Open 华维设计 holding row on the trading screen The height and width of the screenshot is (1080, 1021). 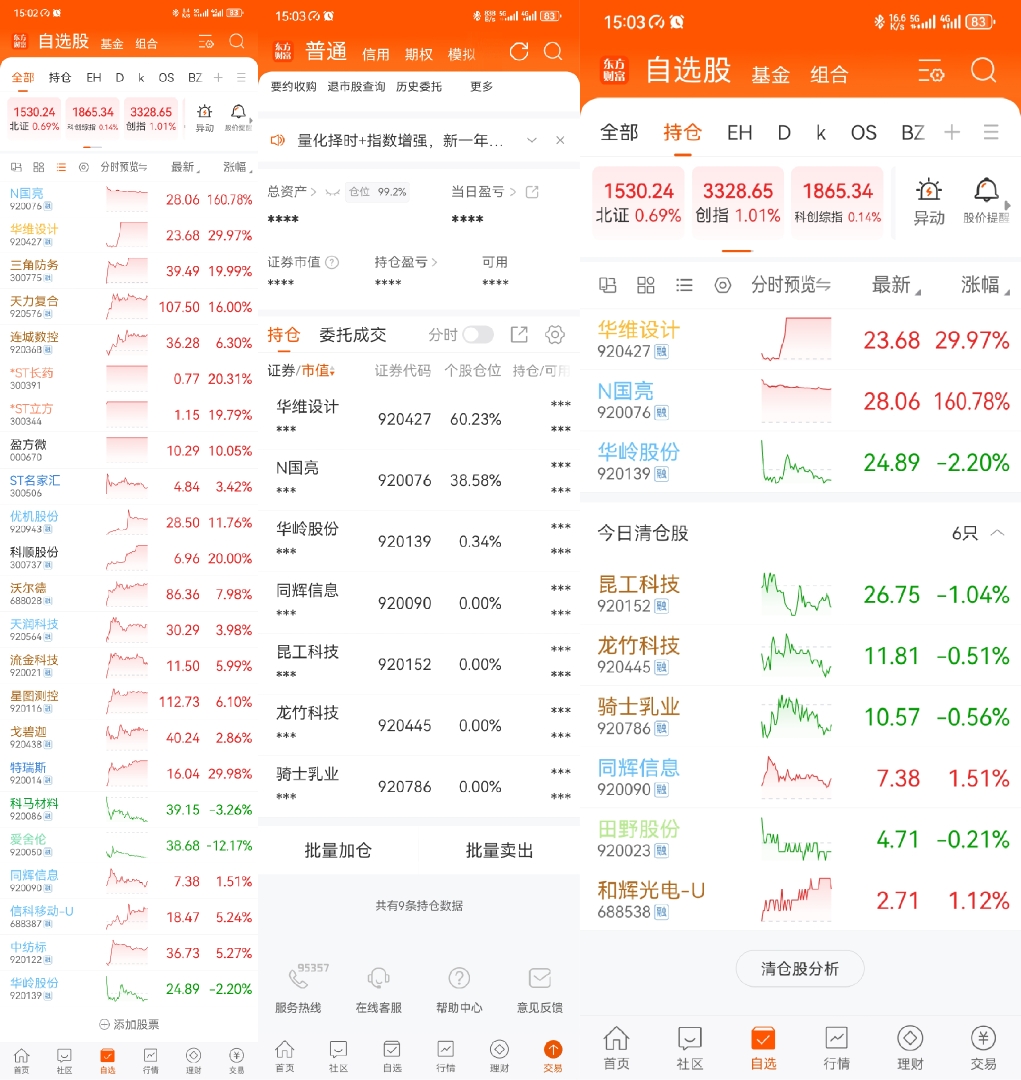point(419,419)
